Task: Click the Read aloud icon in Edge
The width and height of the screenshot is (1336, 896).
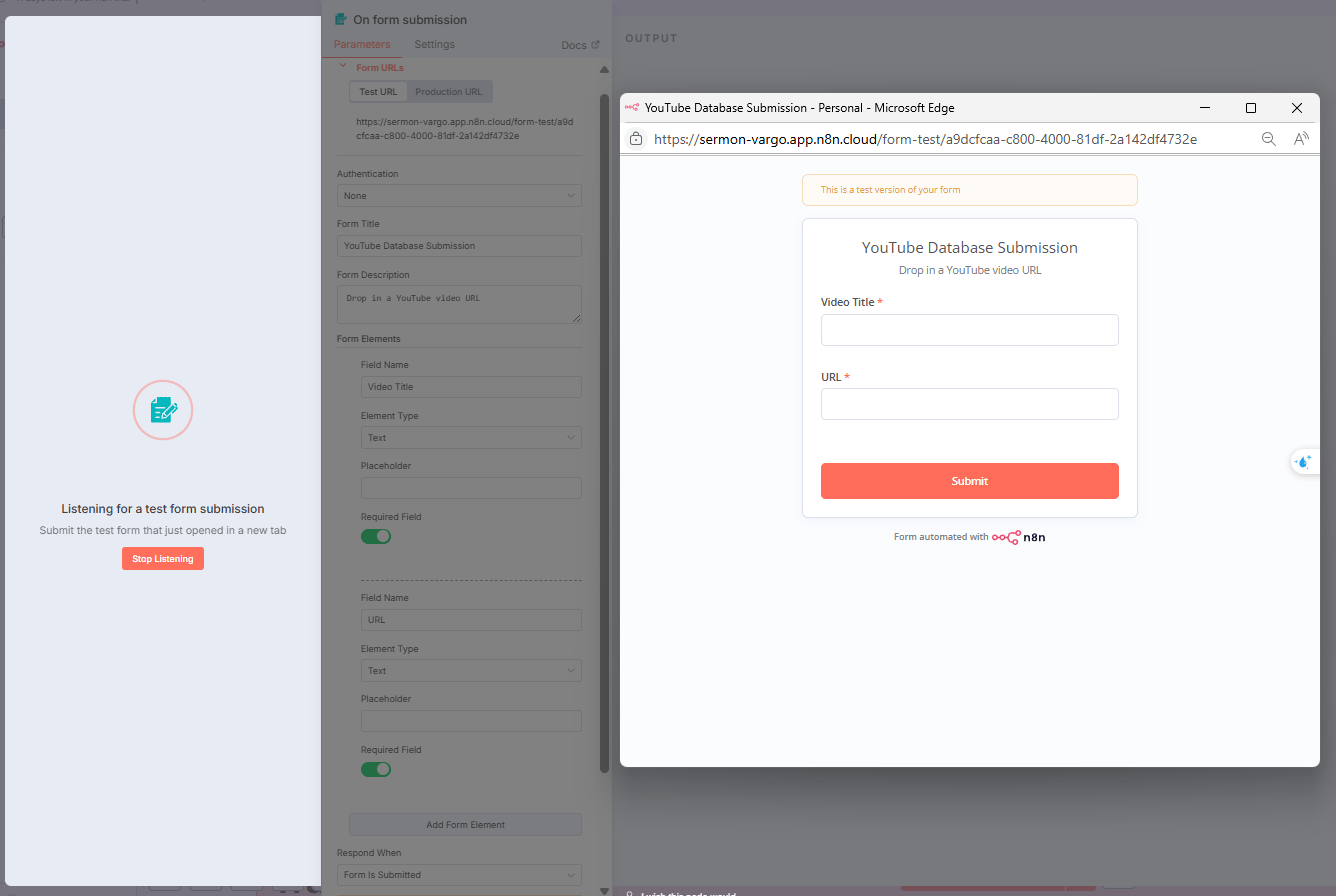Action: (x=1301, y=139)
